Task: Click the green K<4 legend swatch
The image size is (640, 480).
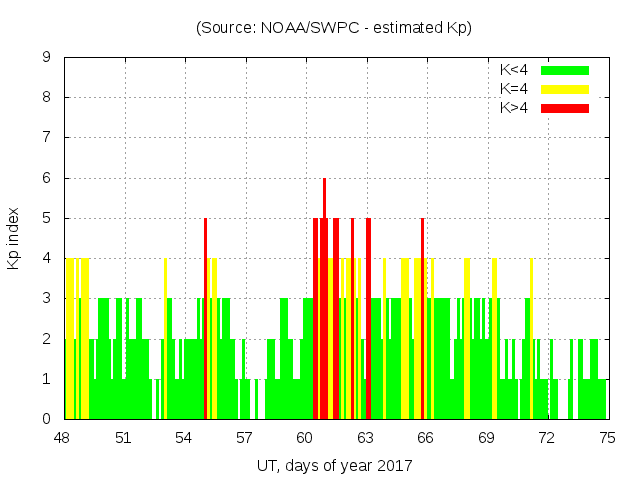Action: pyautogui.click(x=565, y=70)
